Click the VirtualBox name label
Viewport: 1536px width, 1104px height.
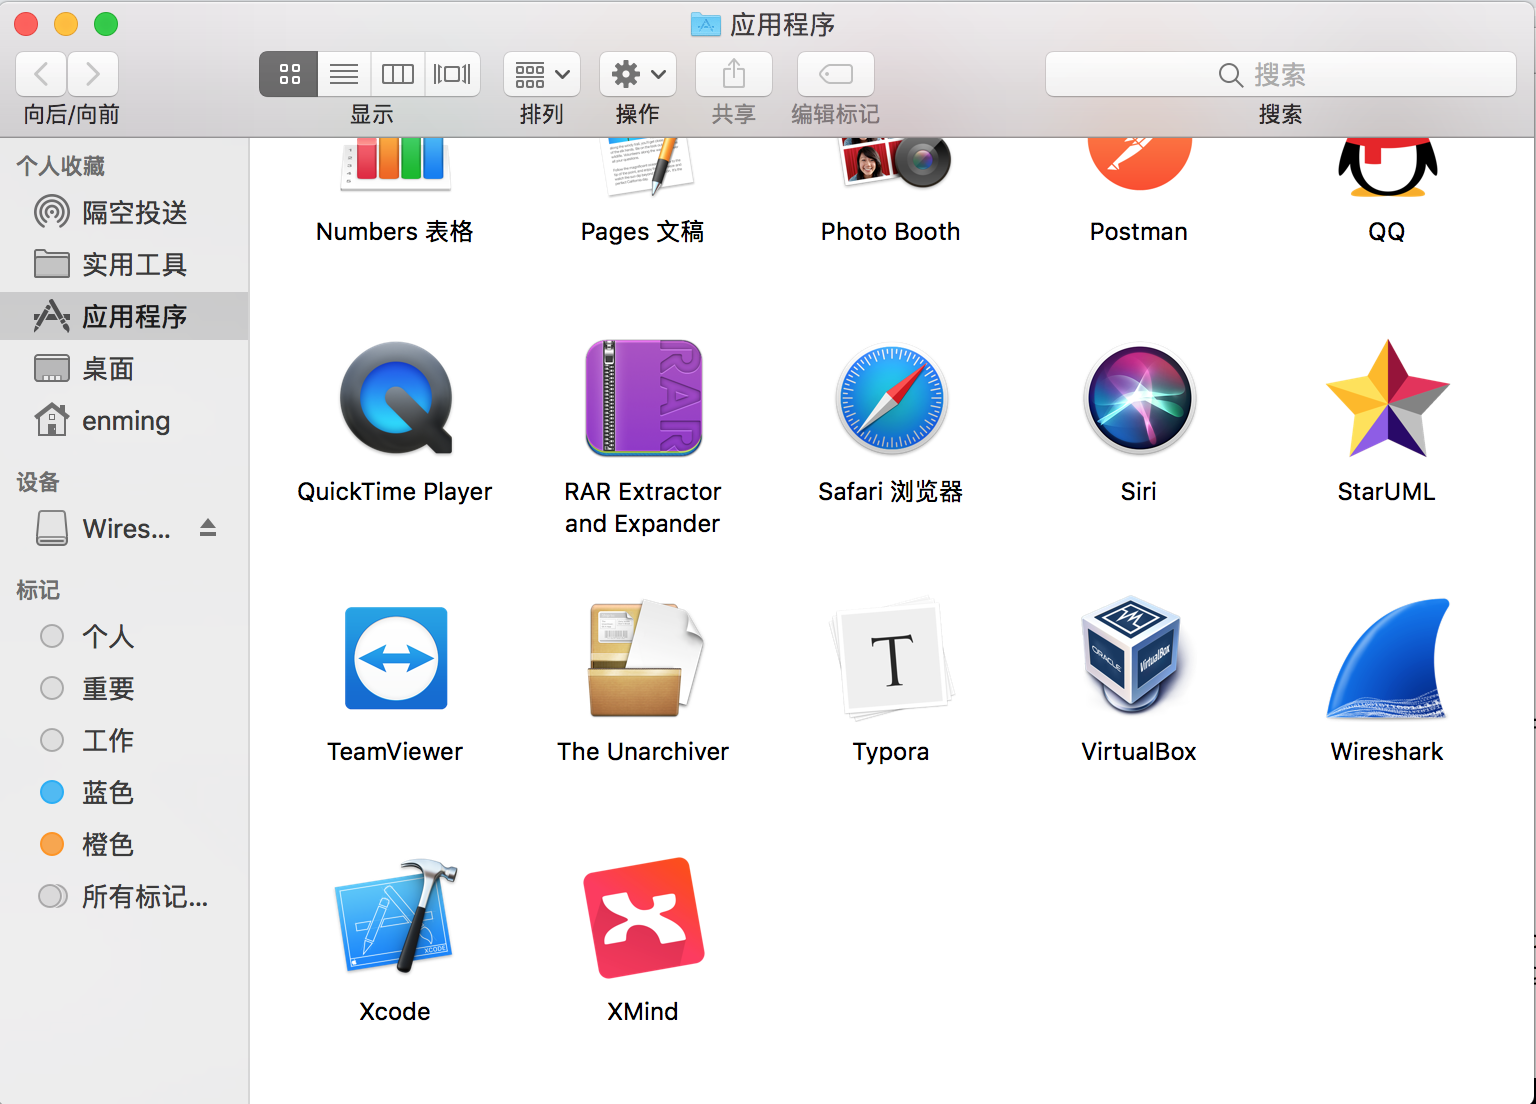(x=1139, y=751)
